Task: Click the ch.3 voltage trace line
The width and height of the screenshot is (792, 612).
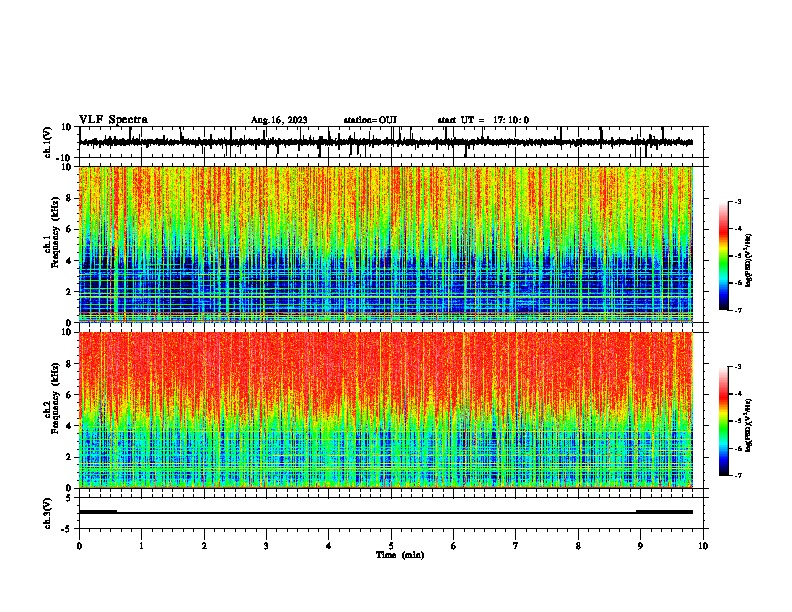Action: [386, 512]
